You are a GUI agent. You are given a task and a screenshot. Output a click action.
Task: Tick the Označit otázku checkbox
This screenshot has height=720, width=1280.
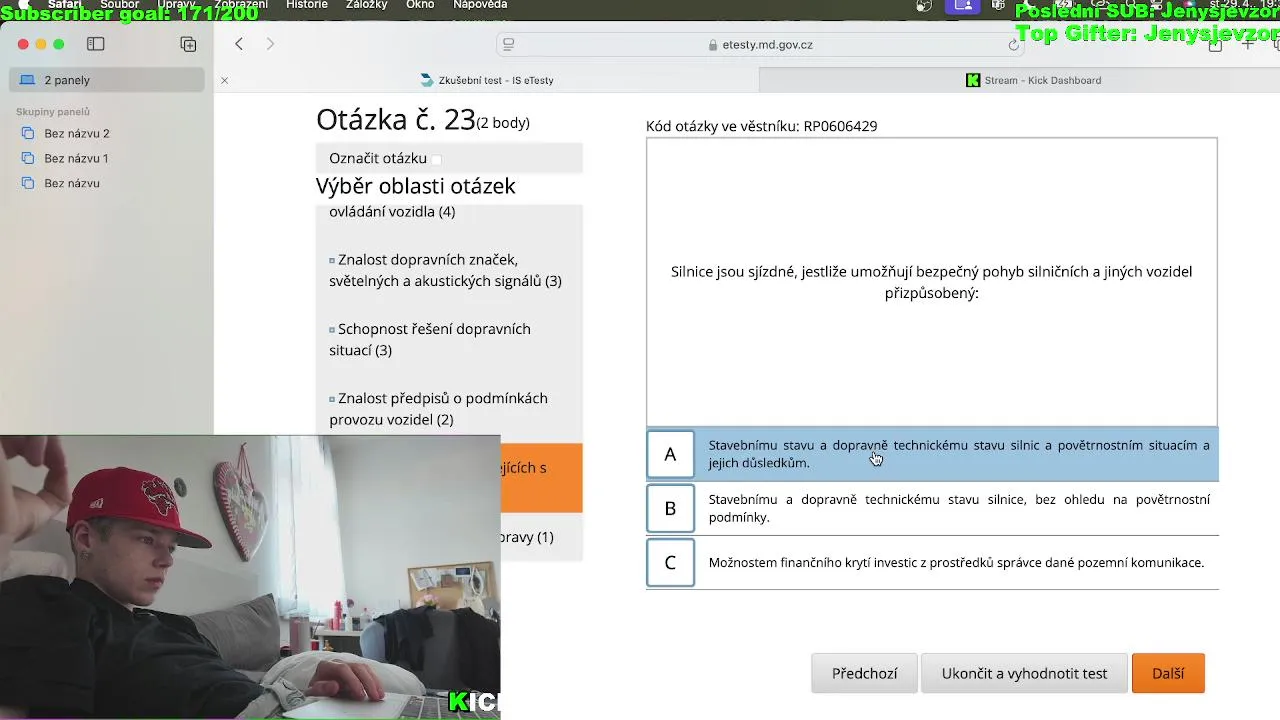[436, 159]
